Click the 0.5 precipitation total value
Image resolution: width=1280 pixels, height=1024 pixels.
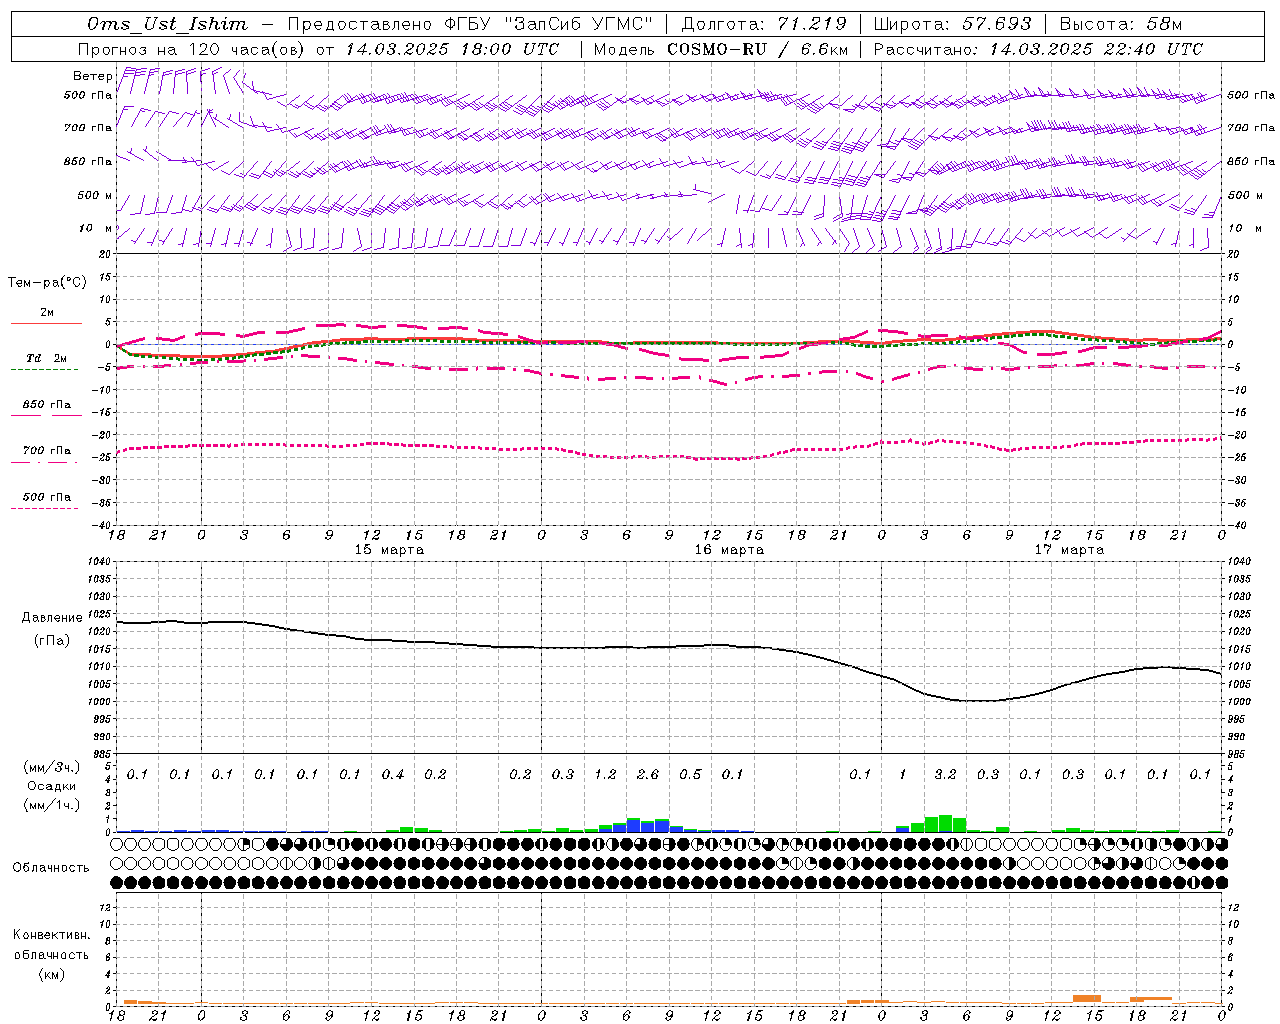690,775
